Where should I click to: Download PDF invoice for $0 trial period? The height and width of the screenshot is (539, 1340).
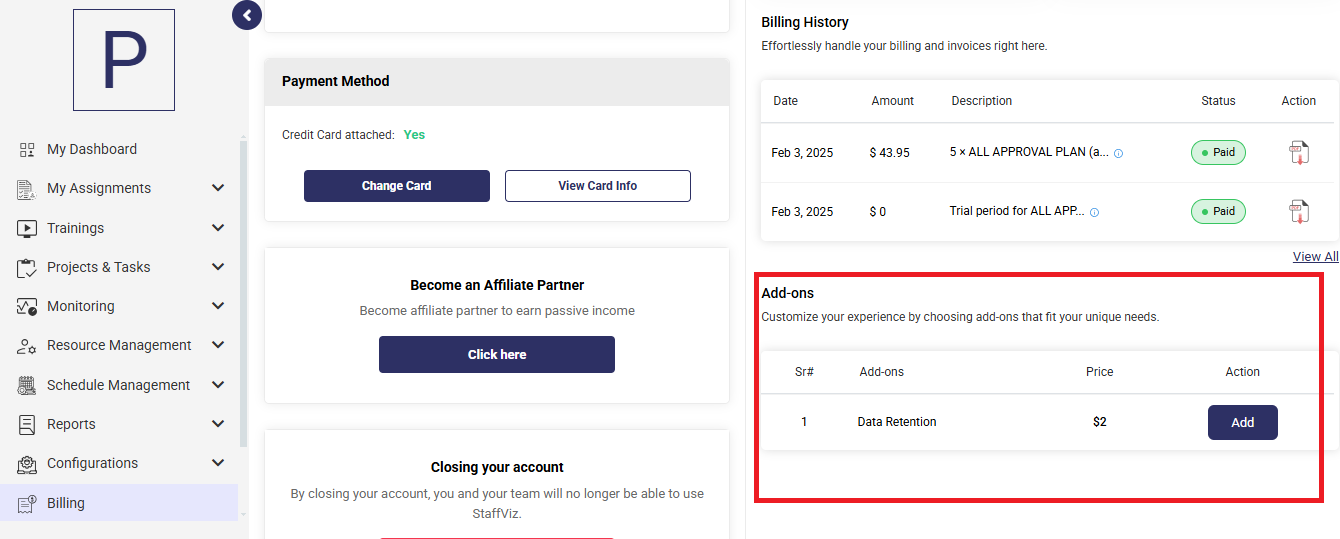pyautogui.click(x=1298, y=212)
